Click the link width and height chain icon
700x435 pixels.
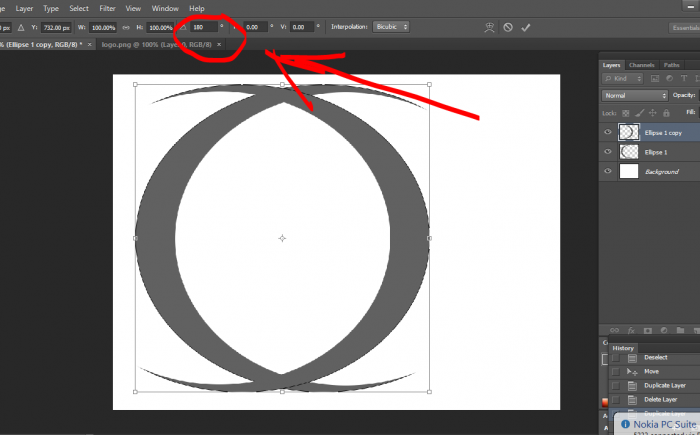[125, 27]
